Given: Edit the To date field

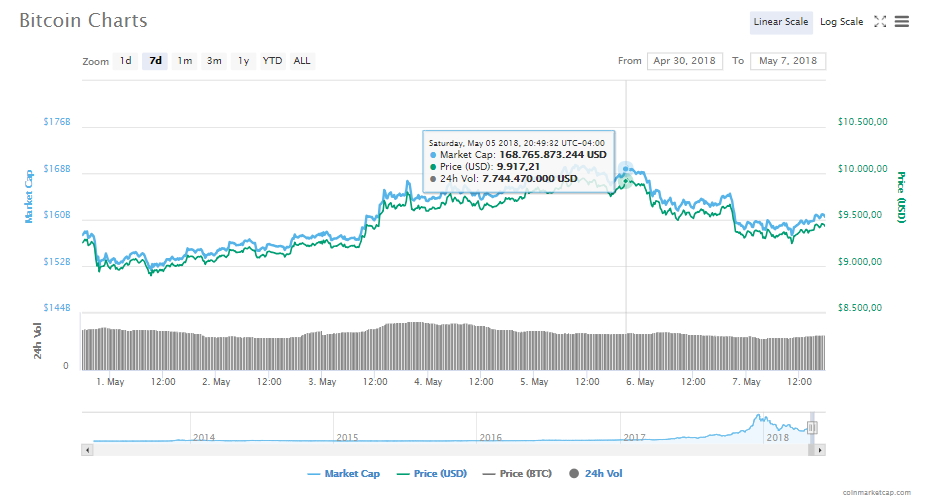Looking at the screenshot, I should (788, 61).
